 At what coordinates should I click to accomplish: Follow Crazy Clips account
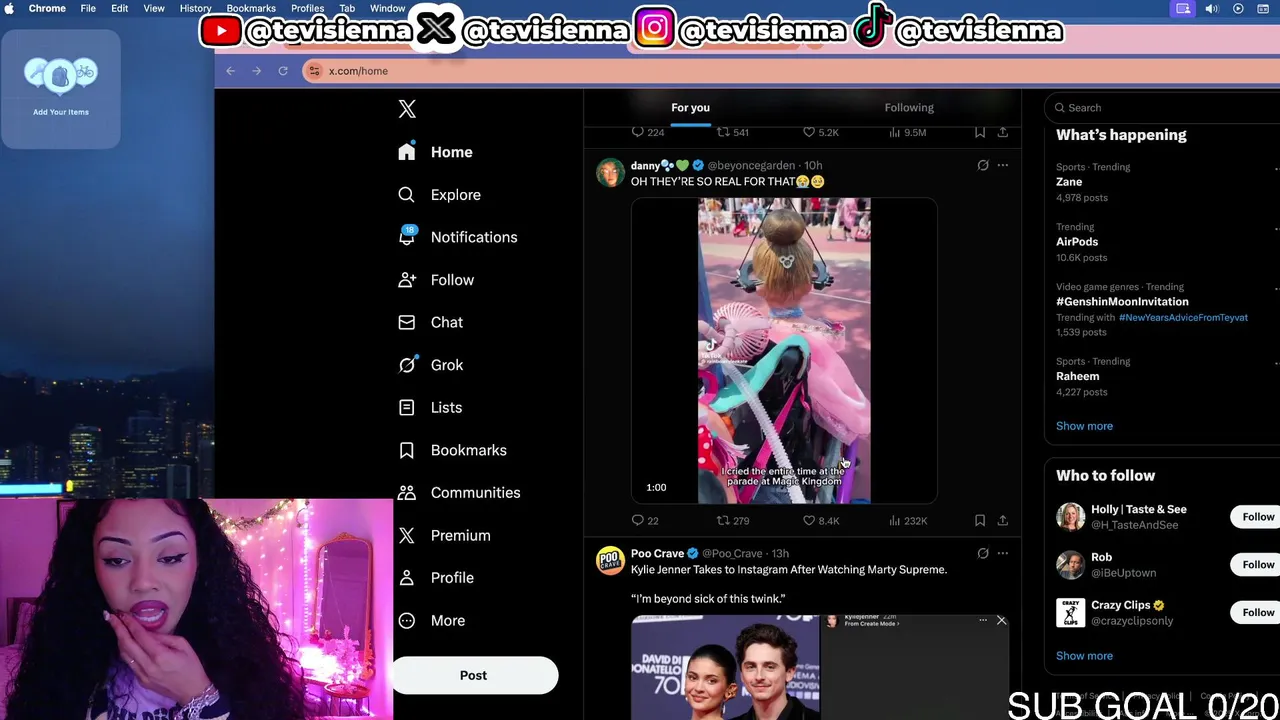coord(1257,612)
